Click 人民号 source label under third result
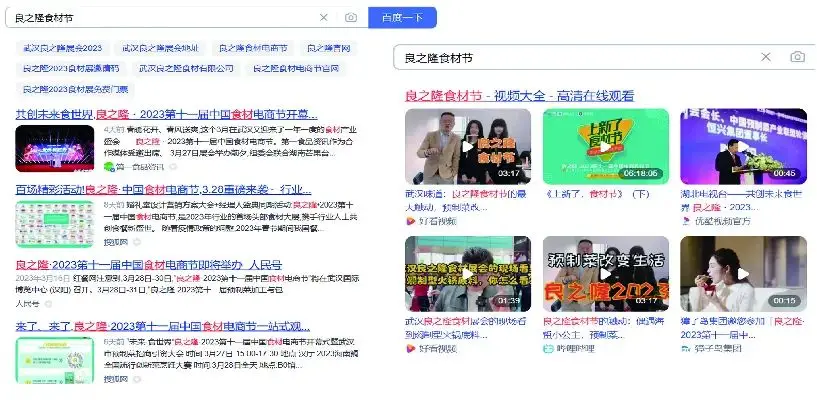 pyautogui.click(x=27, y=304)
